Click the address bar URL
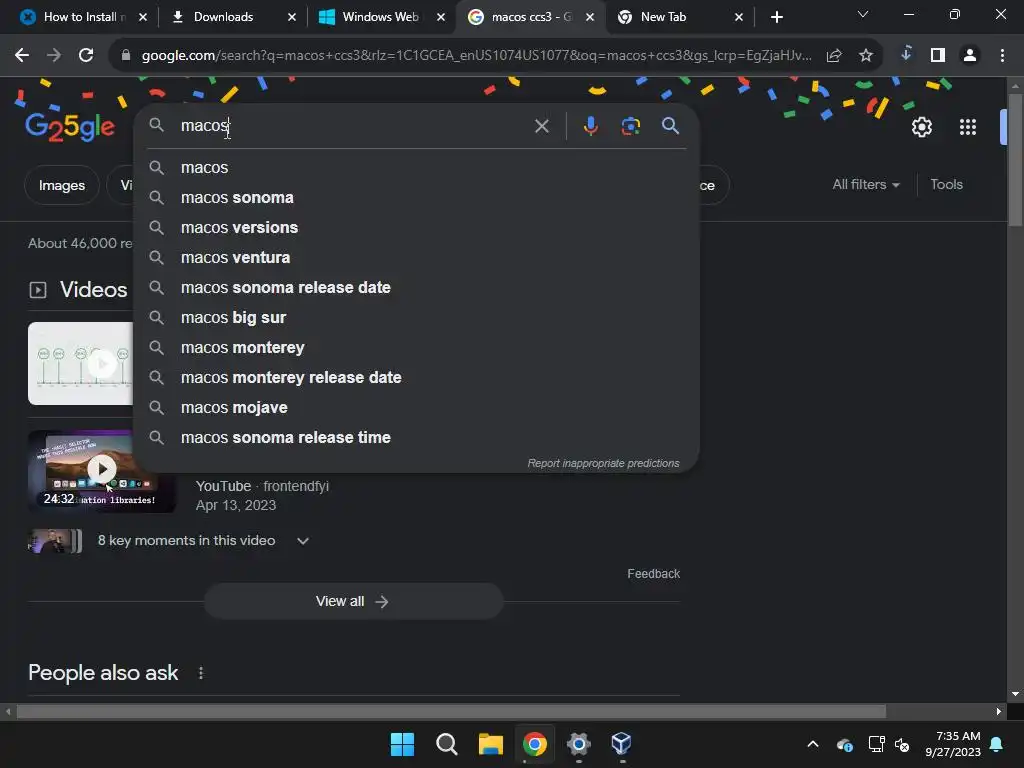The height and width of the screenshot is (768, 1024). [x=476, y=56]
